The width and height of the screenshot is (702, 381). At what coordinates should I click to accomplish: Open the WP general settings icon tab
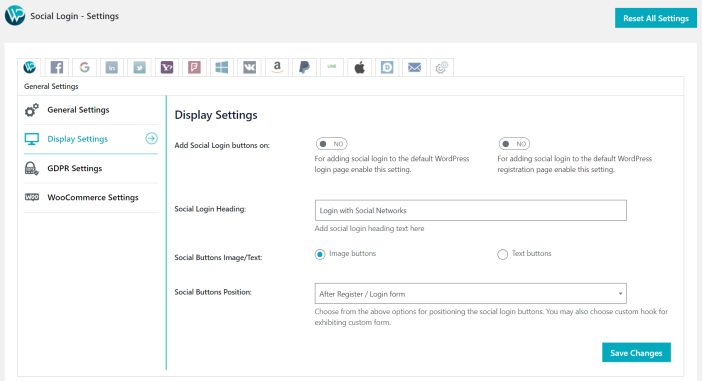click(x=30, y=68)
